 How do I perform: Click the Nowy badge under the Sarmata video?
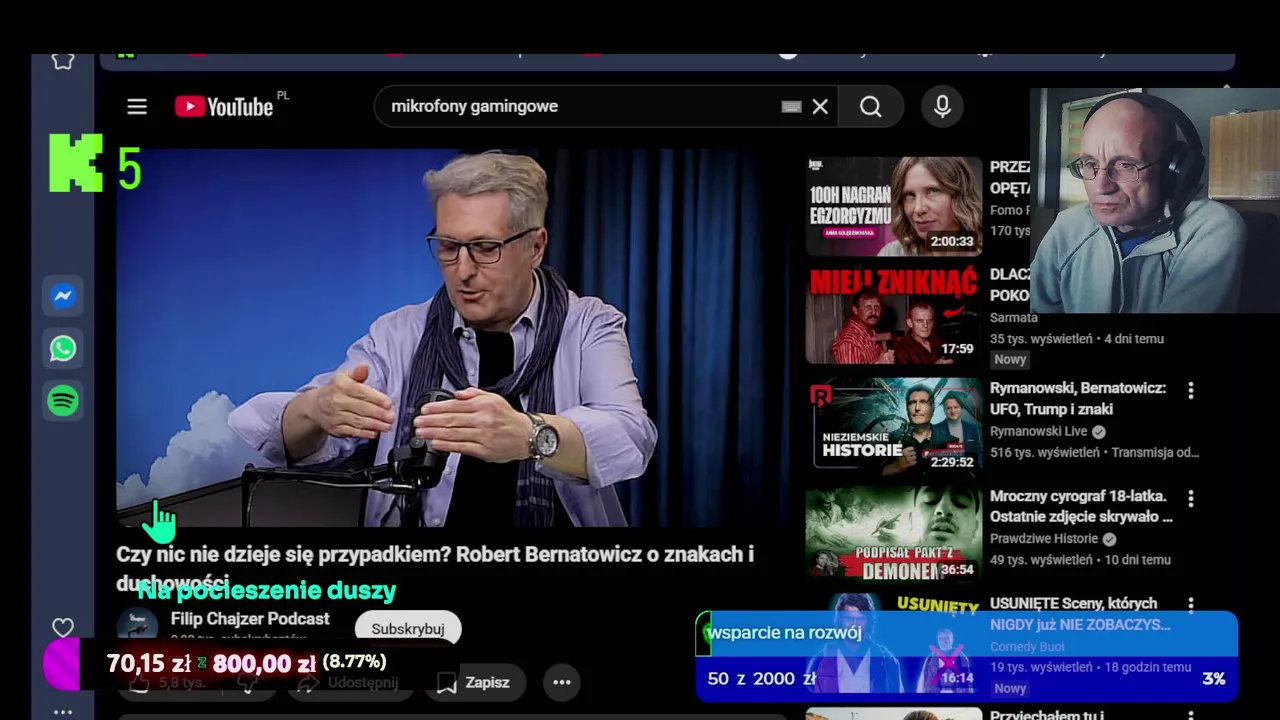point(1010,359)
